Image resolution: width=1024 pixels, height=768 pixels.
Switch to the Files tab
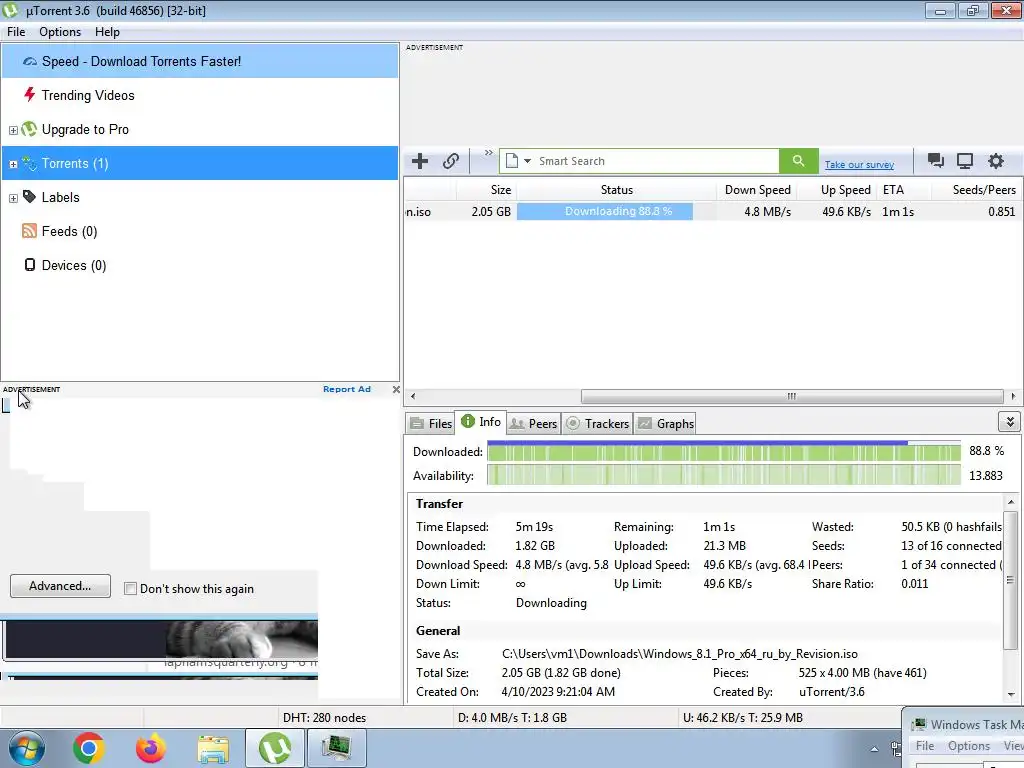pyautogui.click(x=431, y=424)
